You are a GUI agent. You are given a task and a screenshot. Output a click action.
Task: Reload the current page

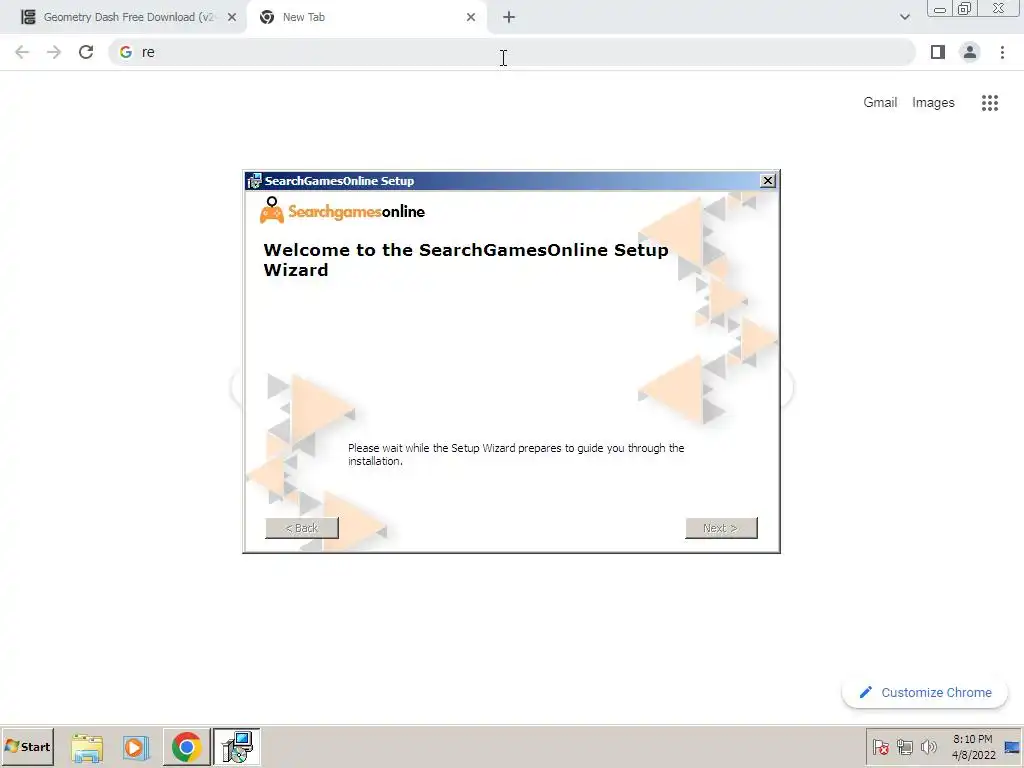(86, 52)
